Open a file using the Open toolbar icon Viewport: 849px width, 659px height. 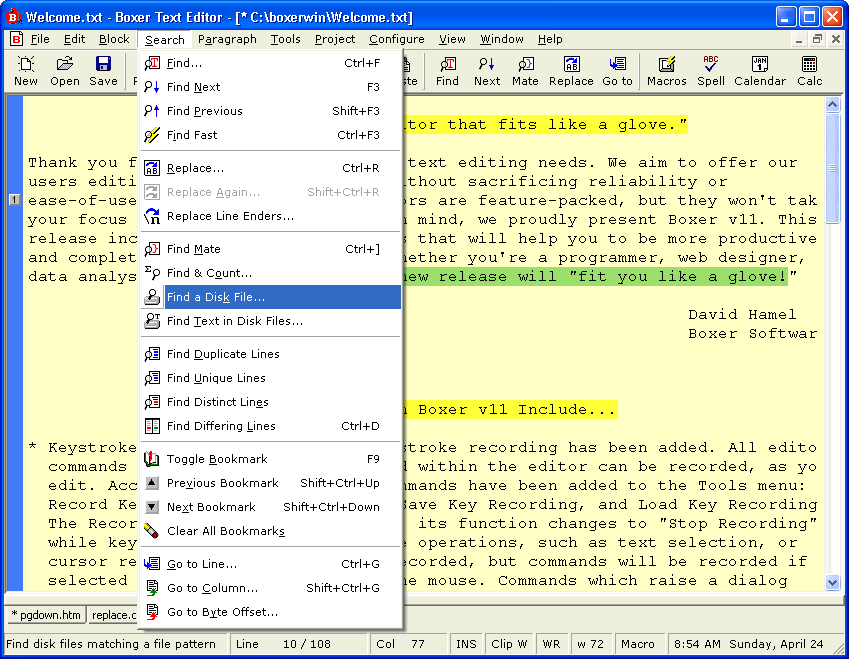(x=65, y=71)
